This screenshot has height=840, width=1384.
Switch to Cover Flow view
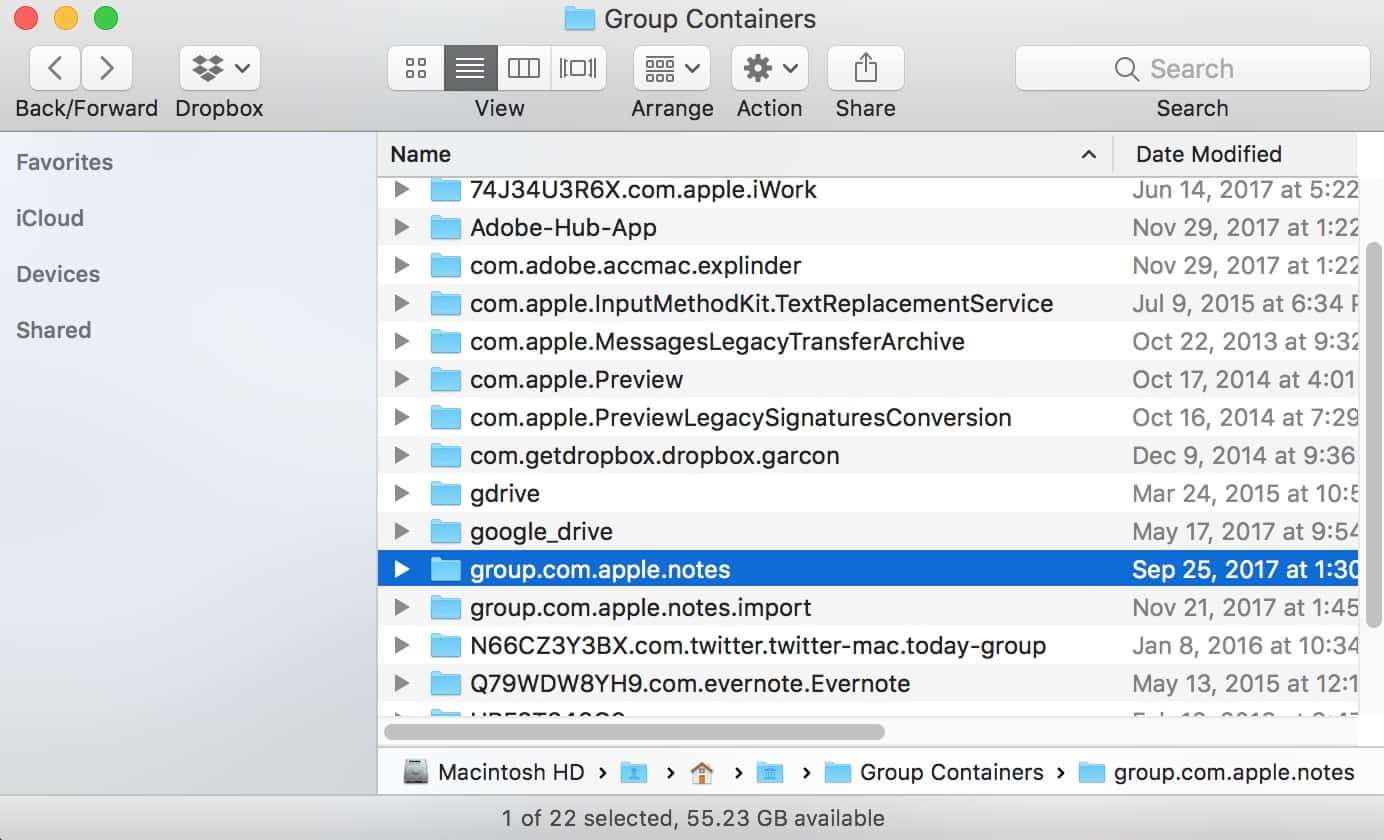click(578, 68)
